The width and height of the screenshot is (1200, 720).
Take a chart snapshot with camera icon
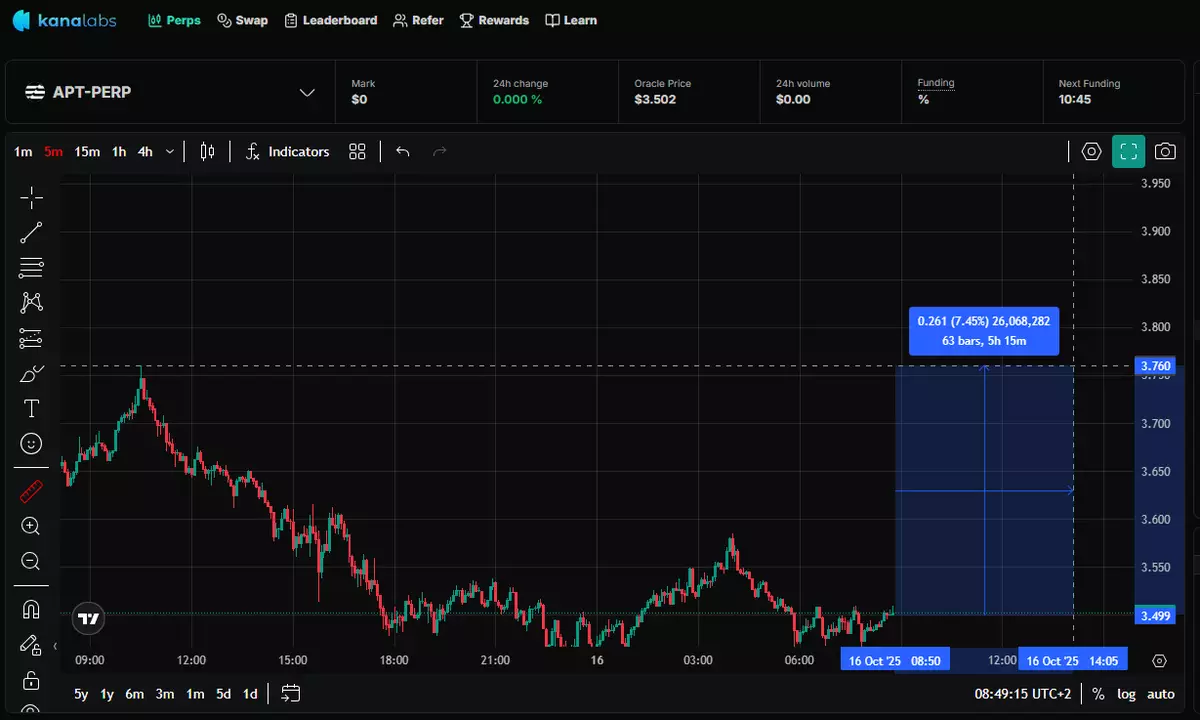tap(1165, 152)
